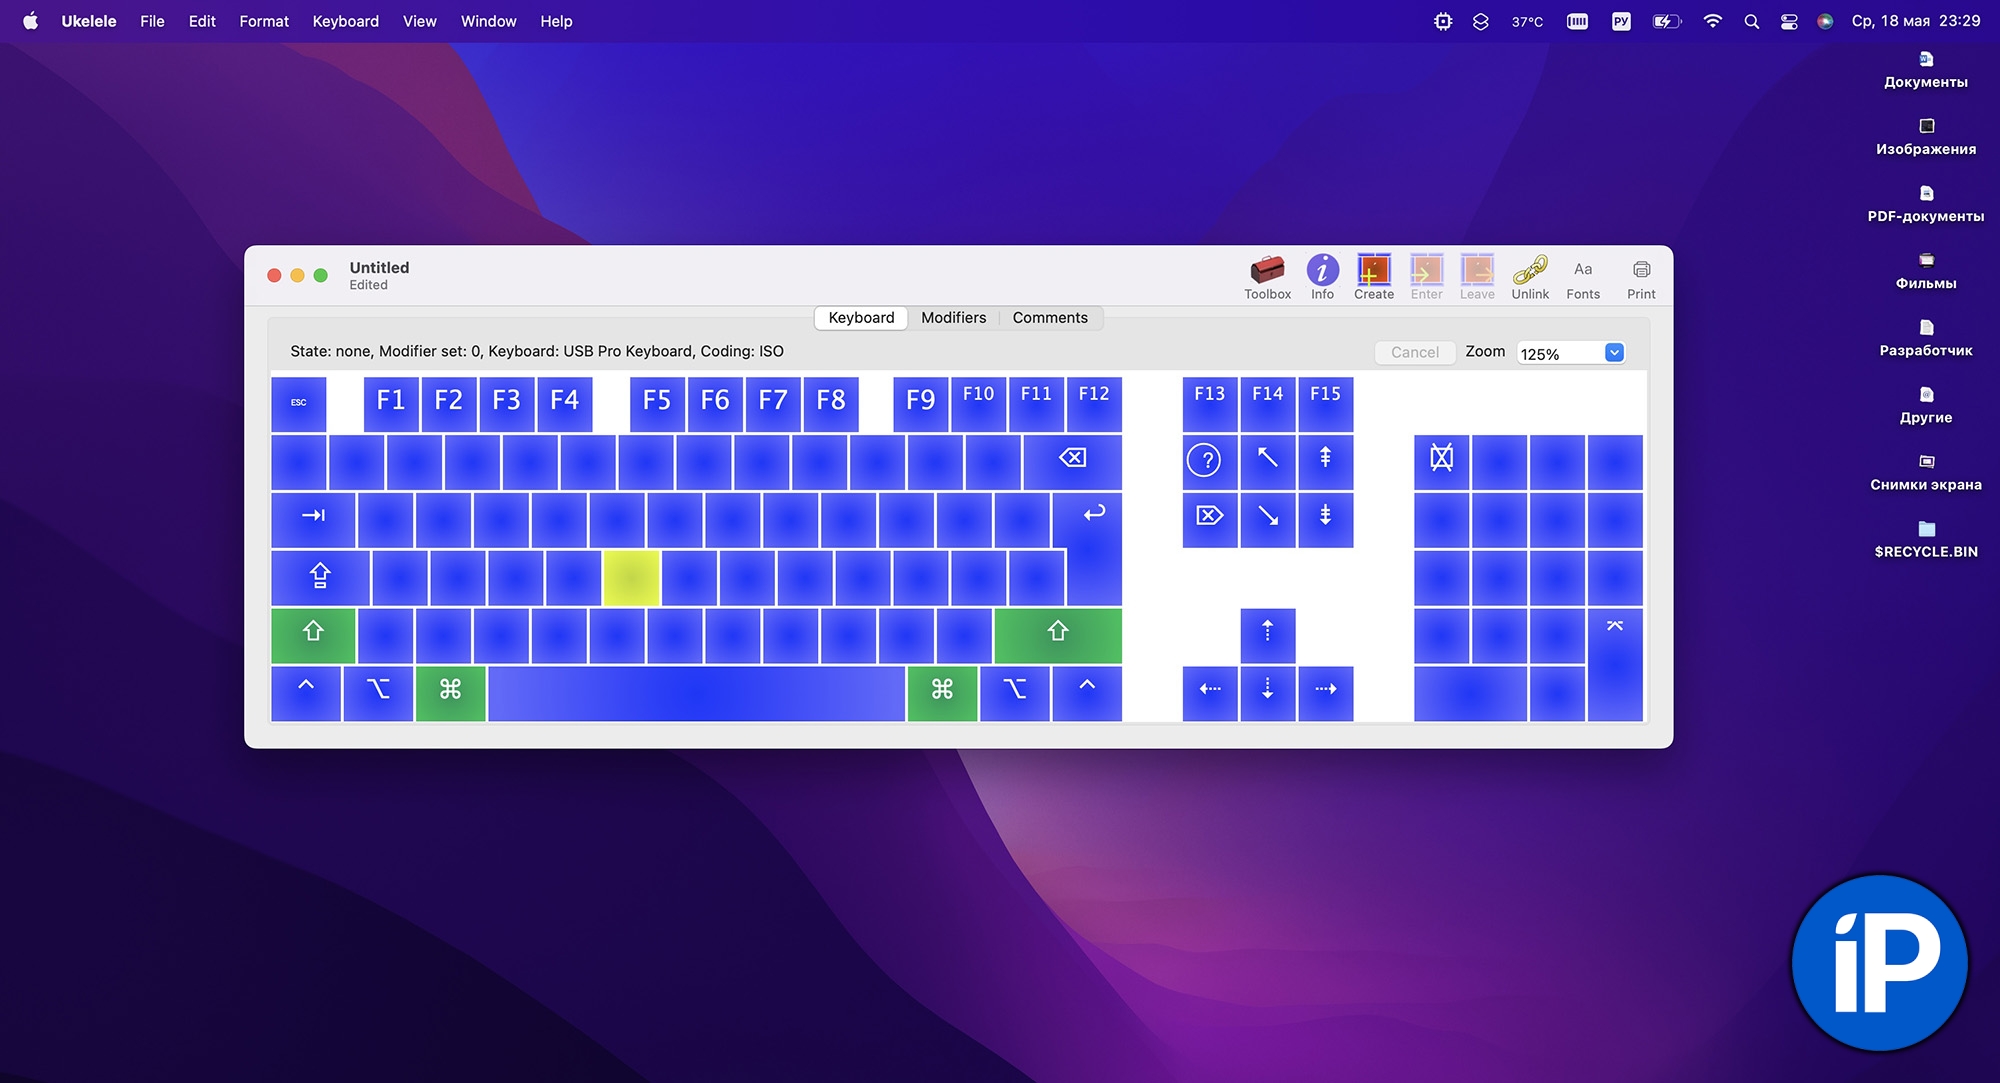Click the Cancel button
This screenshot has height=1083, width=2000.
[1414, 353]
